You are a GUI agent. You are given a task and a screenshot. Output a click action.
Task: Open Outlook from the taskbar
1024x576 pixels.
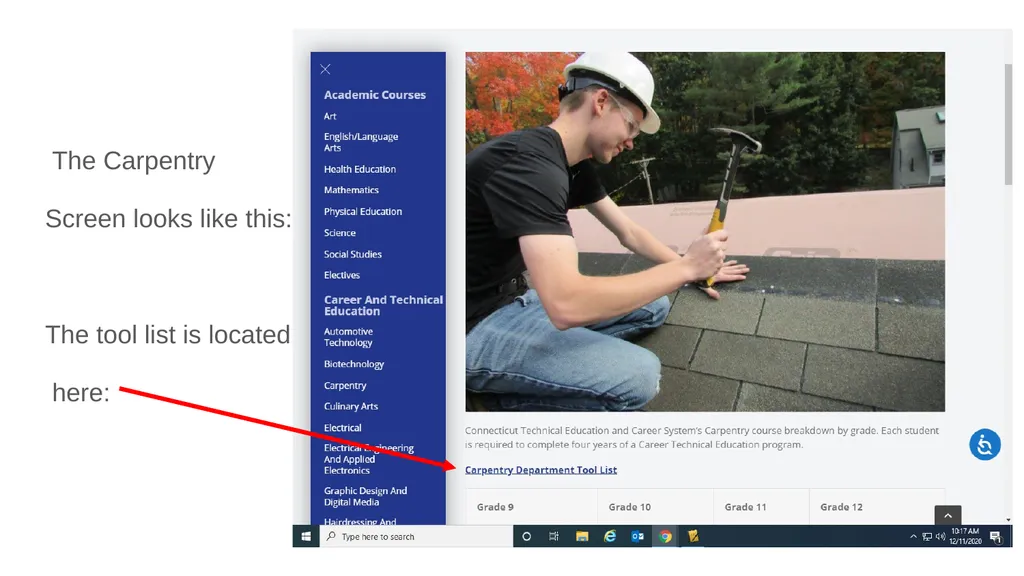point(637,537)
